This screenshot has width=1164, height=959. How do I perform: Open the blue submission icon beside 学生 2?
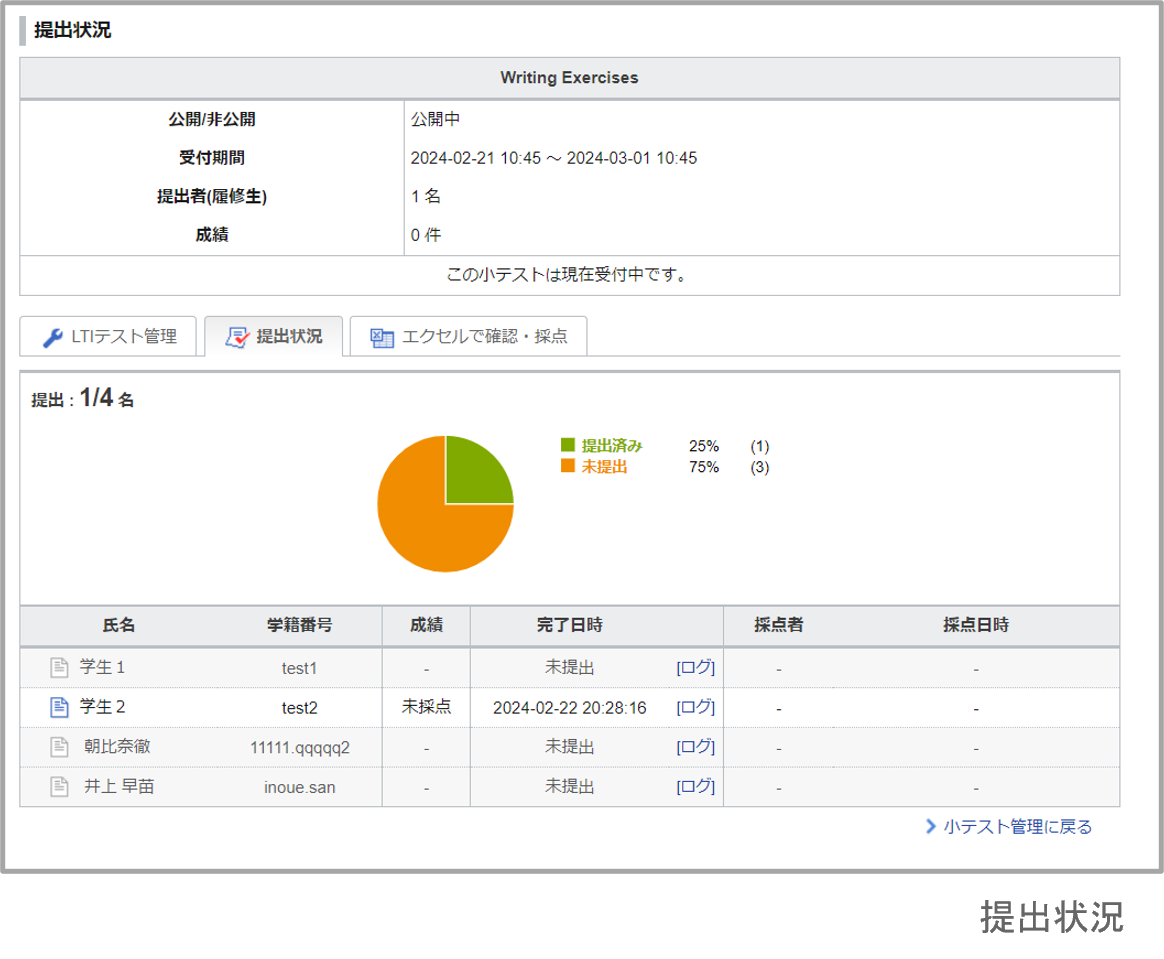pos(59,707)
